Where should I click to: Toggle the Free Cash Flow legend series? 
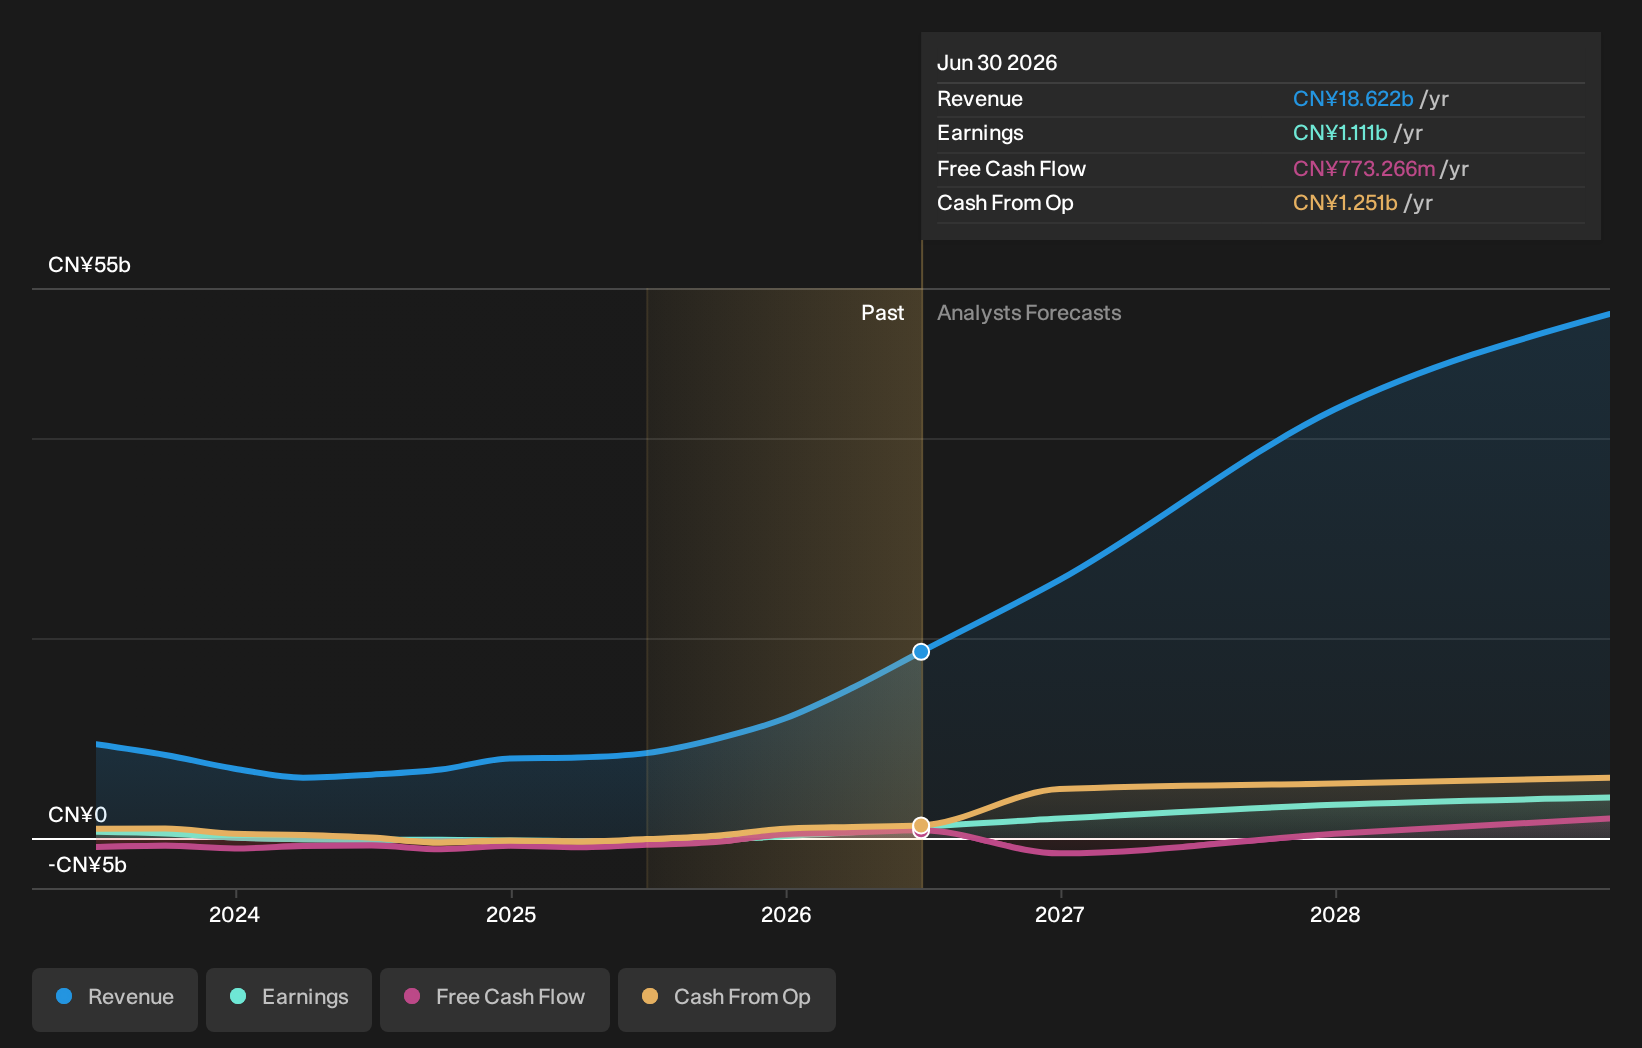click(x=495, y=999)
